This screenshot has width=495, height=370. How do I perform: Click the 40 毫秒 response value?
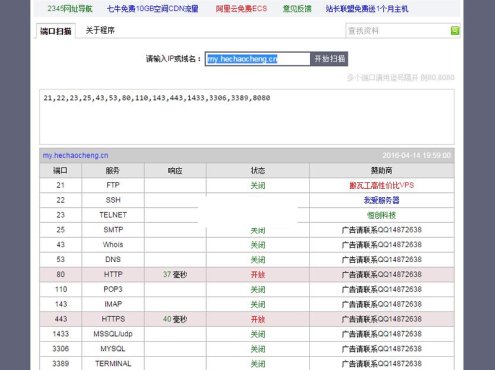(x=175, y=319)
